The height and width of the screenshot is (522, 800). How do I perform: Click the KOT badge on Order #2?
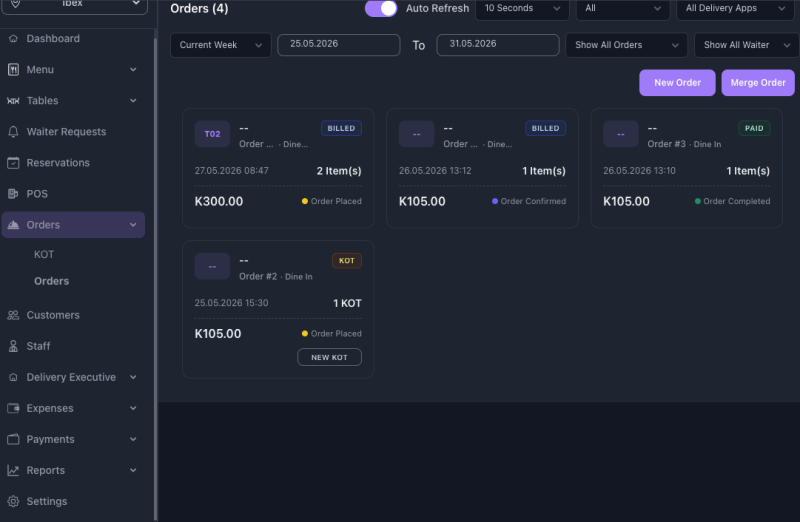click(x=347, y=261)
